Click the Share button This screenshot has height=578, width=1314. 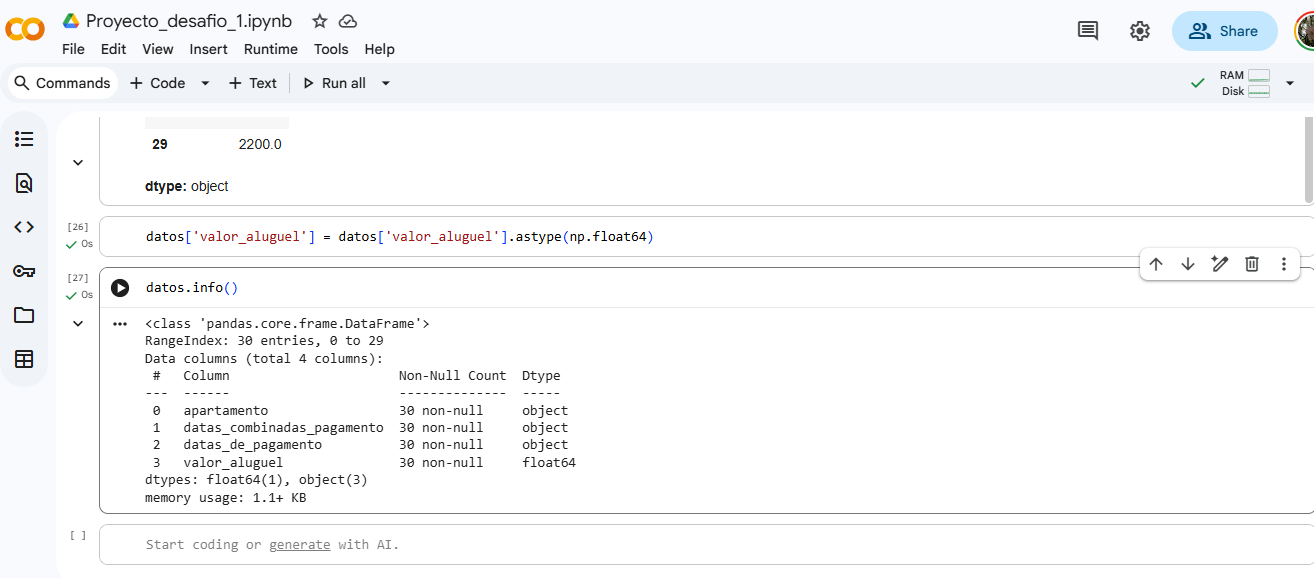click(x=1224, y=31)
